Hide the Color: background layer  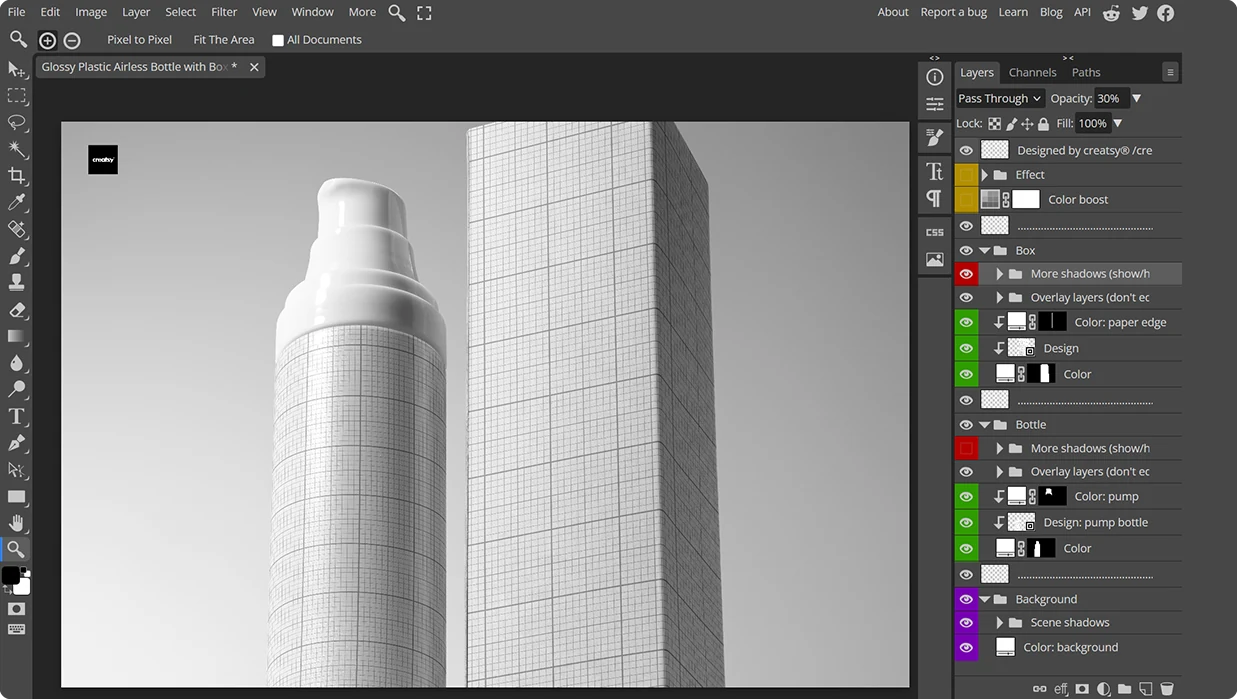(x=966, y=648)
